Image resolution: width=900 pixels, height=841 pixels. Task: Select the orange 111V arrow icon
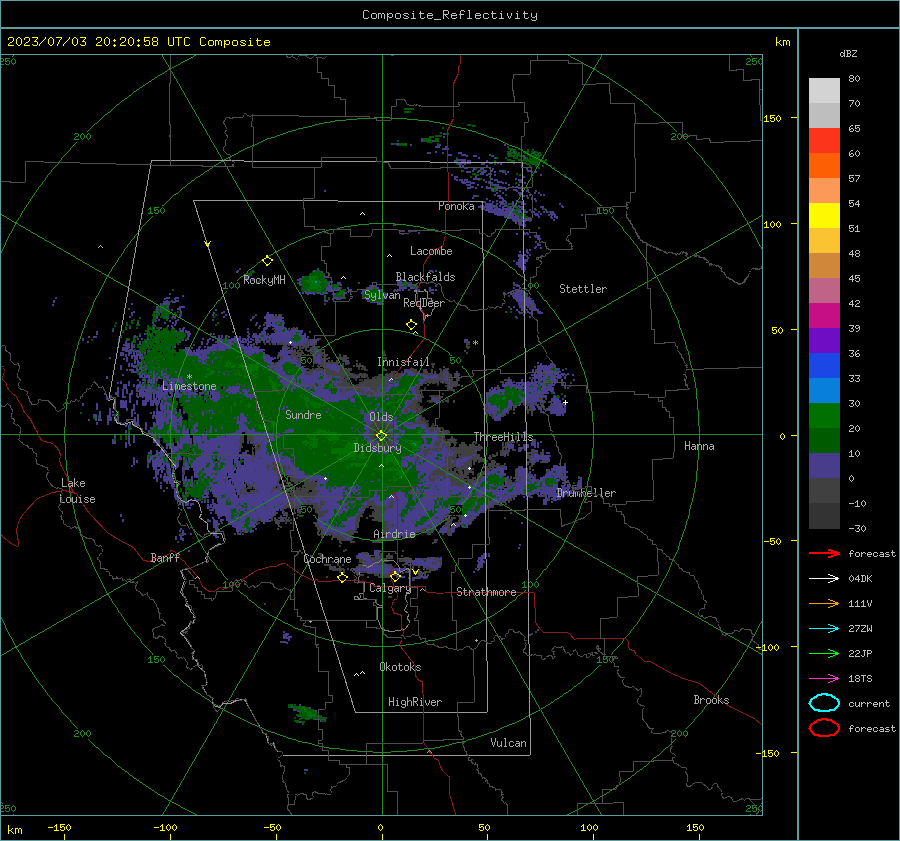824,603
